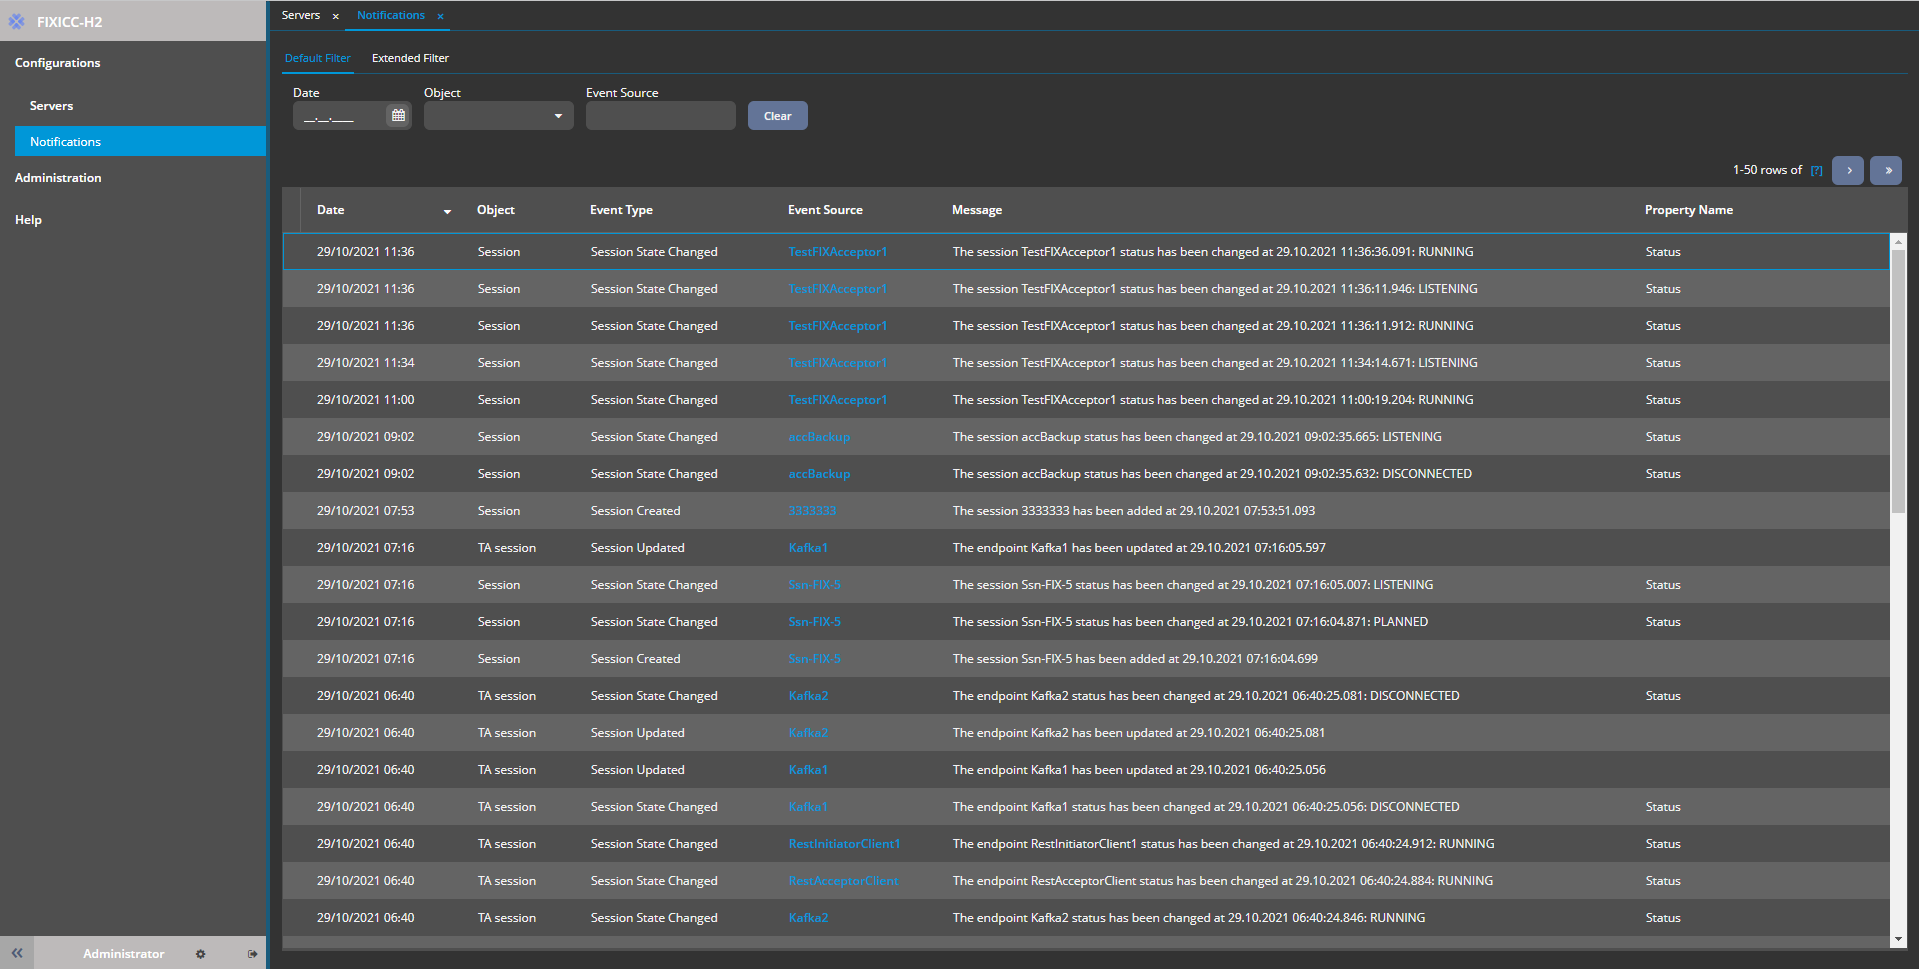The height and width of the screenshot is (969, 1919).
Task: Open TestFIXAcceptor1 link in 11:36:36 RUNNING row
Action: click(x=838, y=252)
